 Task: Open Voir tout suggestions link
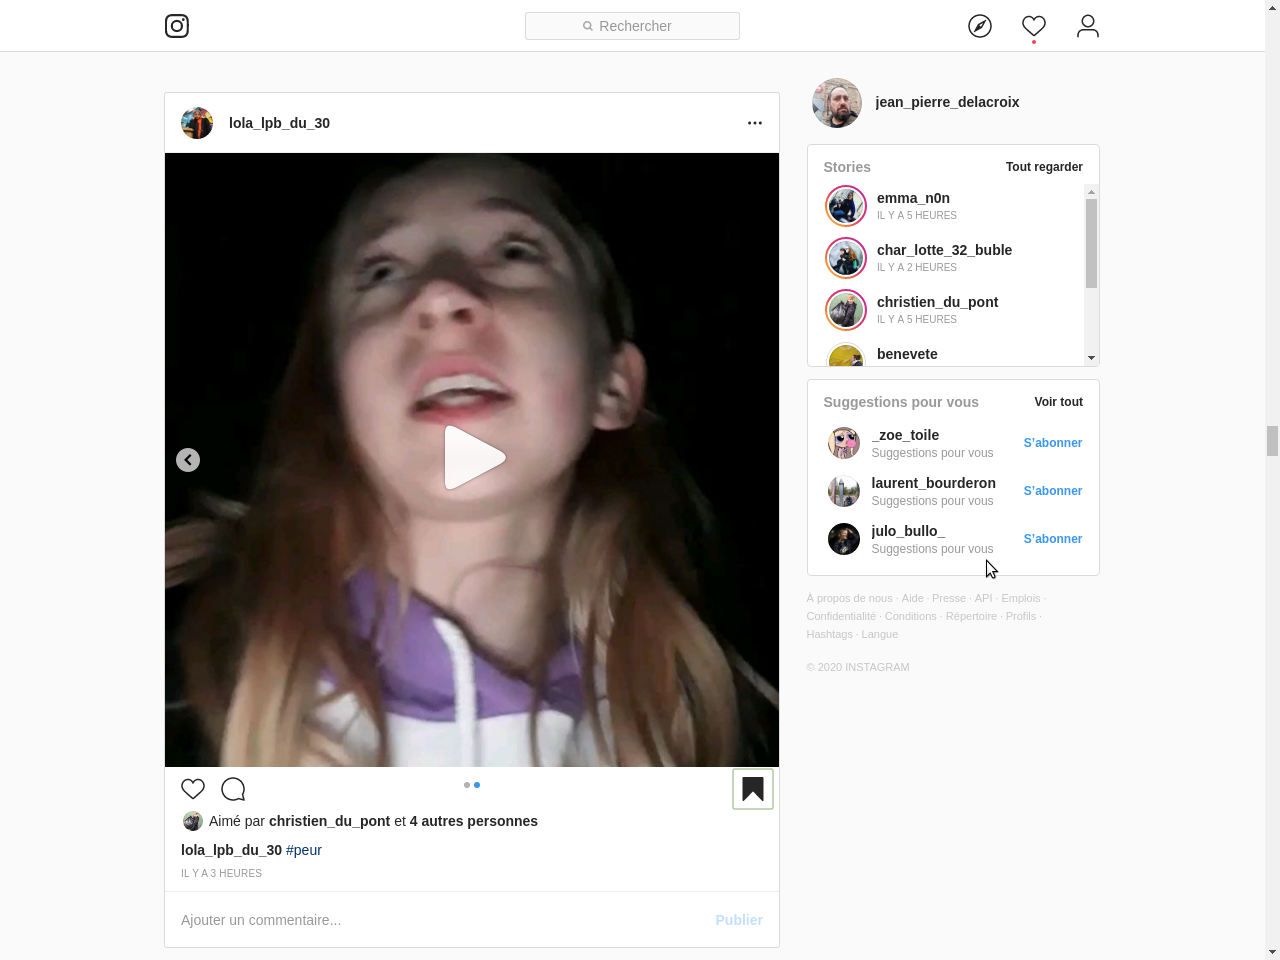[1058, 402]
